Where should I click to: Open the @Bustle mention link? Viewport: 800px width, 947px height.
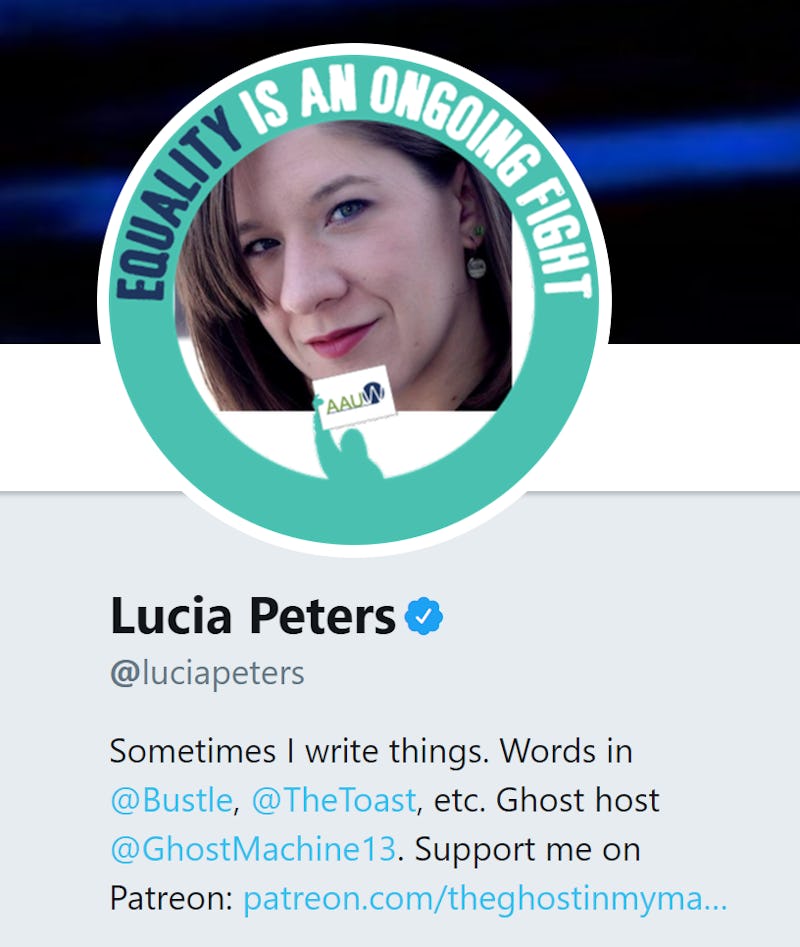(x=172, y=800)
